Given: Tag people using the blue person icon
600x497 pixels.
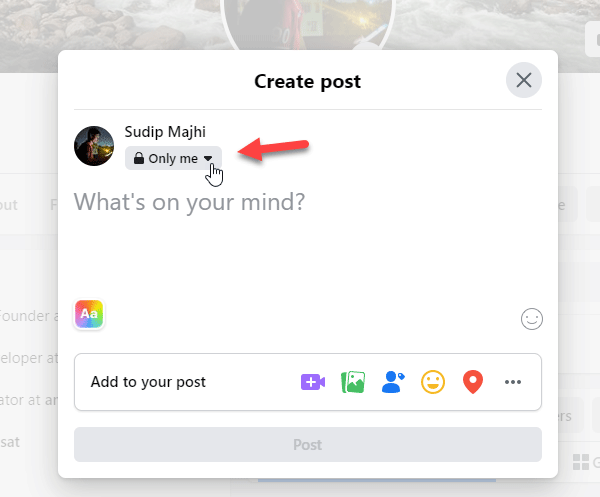Looking at the screenshot, I should [393, 382].
